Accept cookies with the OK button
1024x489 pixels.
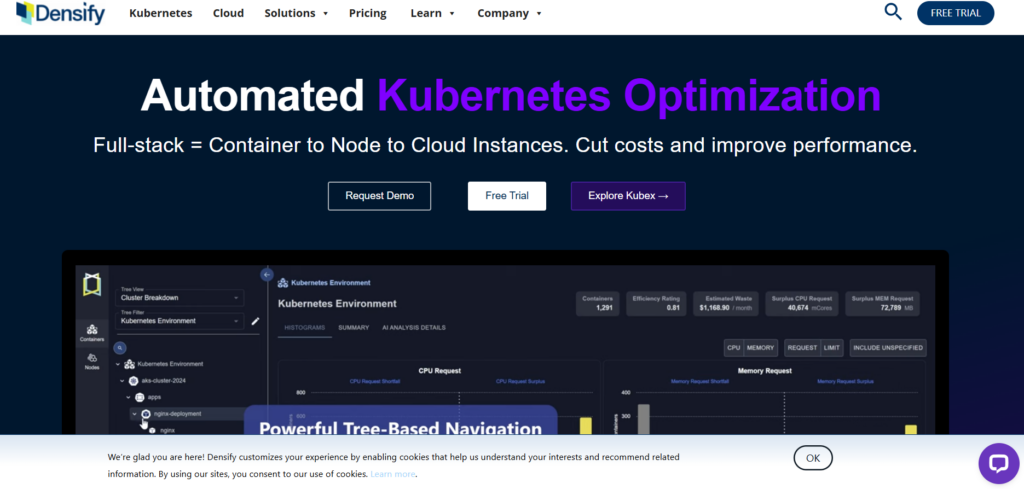(813, 458)
